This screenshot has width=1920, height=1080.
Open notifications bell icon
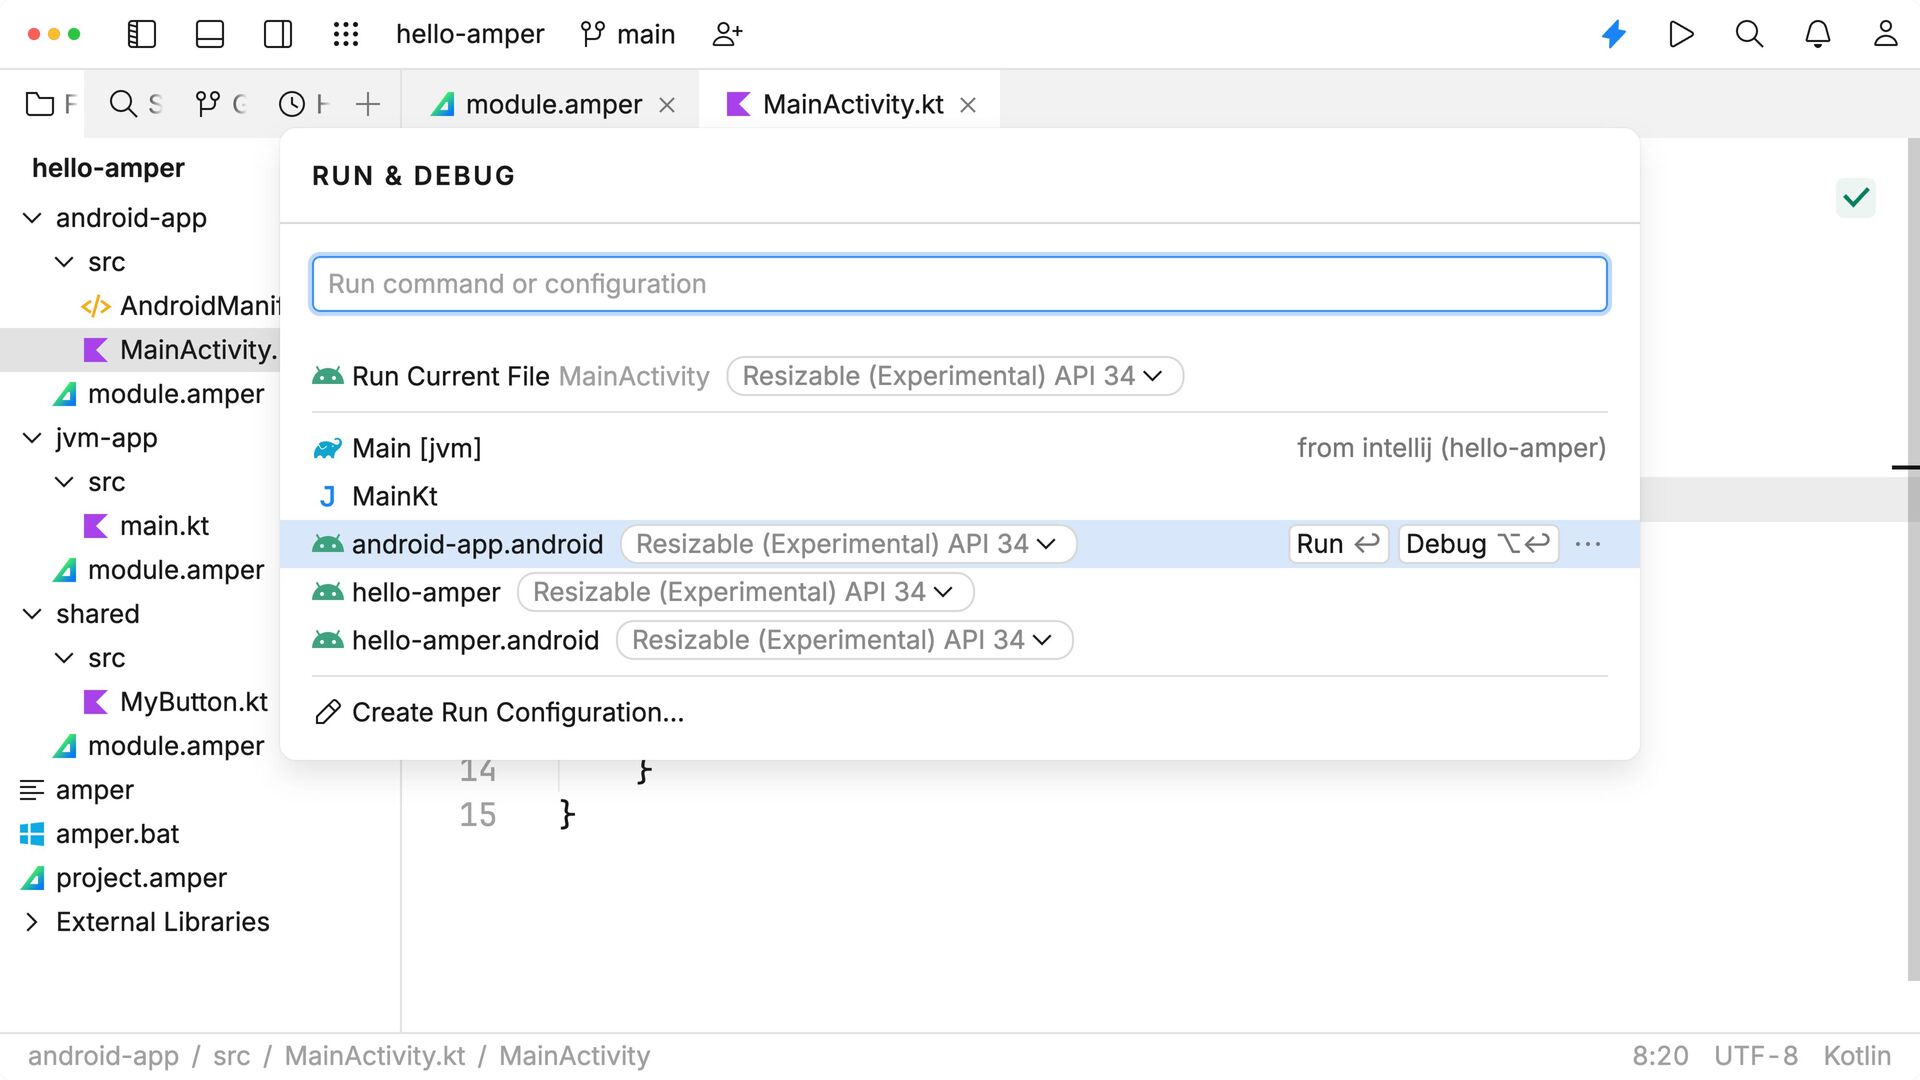point(1818,34)
